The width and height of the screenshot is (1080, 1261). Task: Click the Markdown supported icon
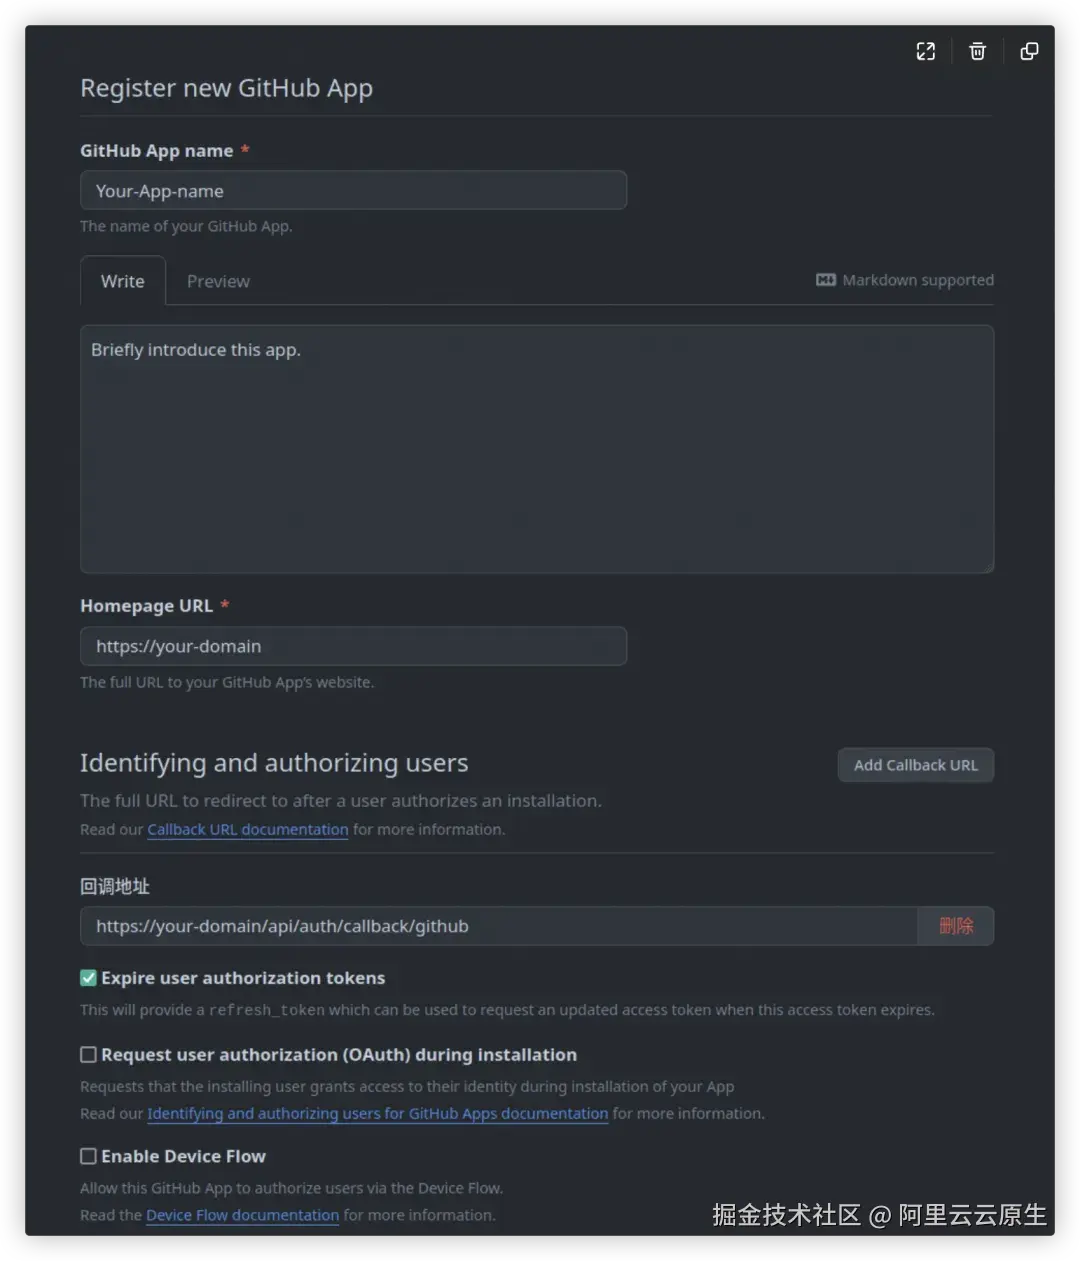[826, 280]
